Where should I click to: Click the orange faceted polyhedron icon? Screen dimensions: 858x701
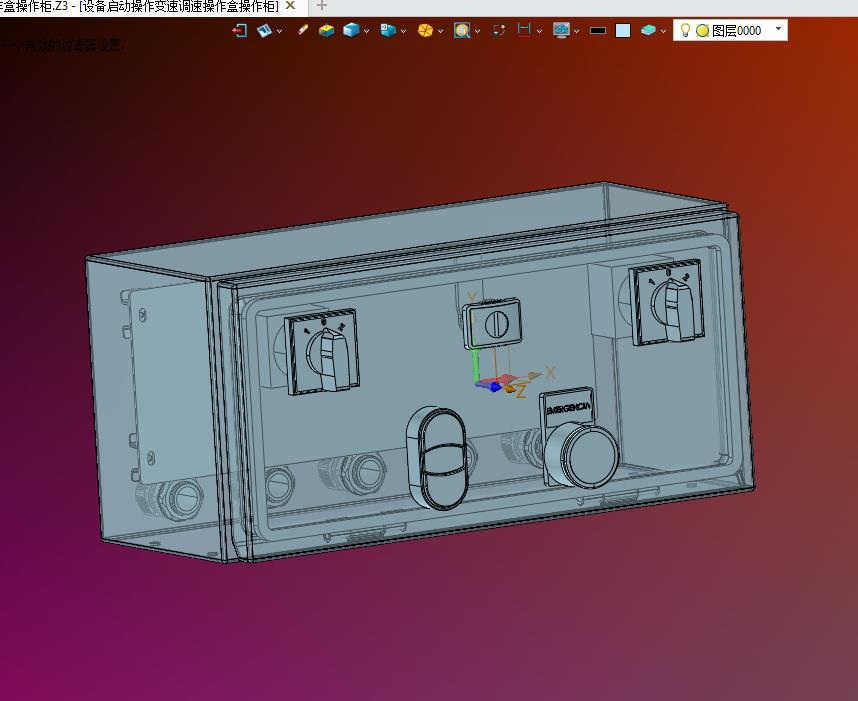[x=425, y=30]
